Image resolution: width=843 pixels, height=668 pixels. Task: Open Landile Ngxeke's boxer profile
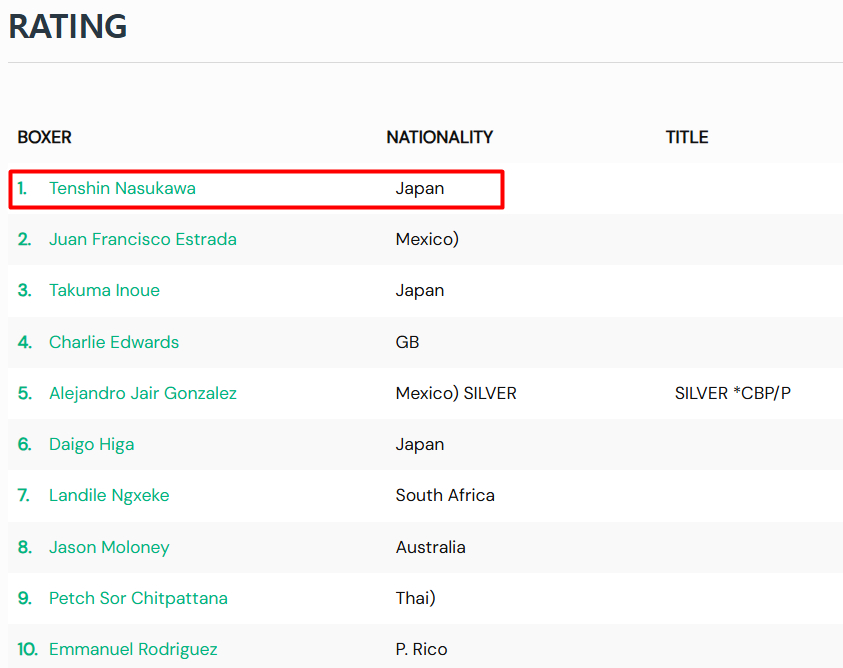[x=109, y=495]
